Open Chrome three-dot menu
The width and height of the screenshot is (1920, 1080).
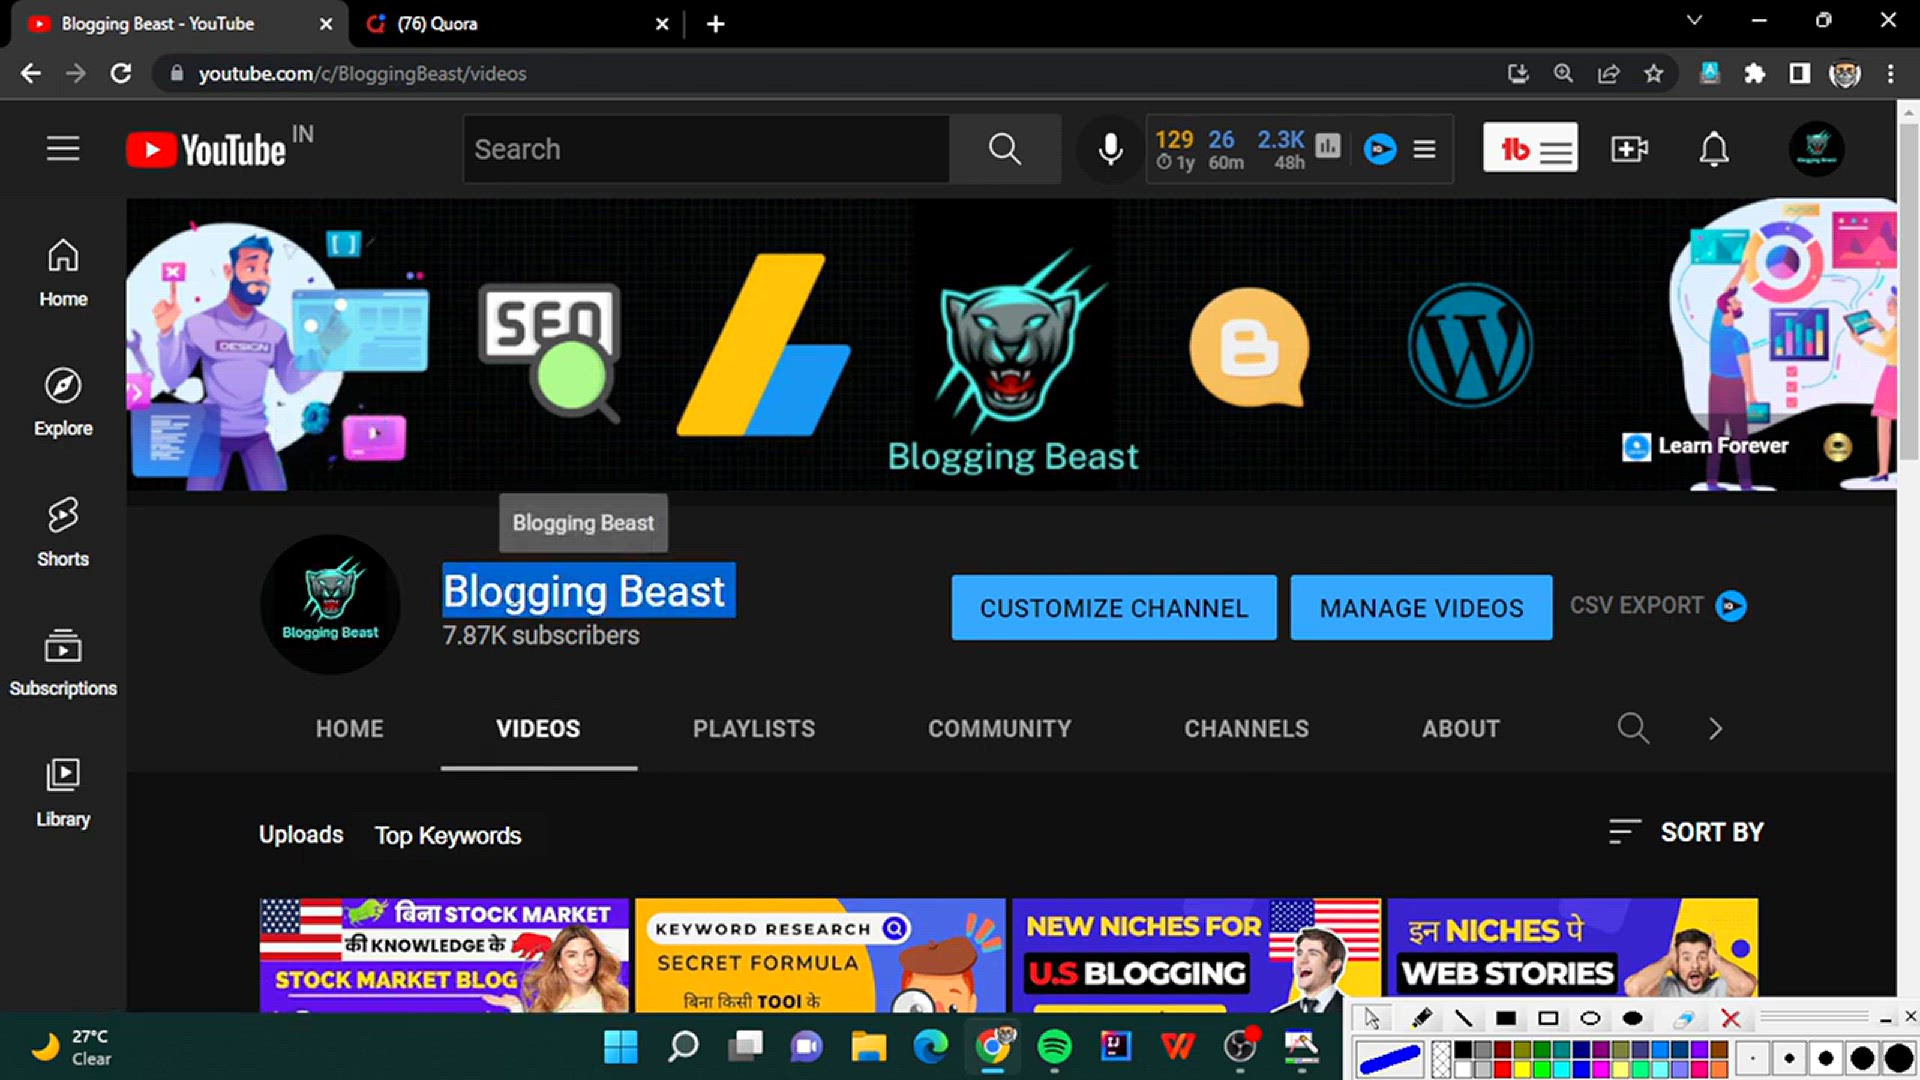point(1890,73)
